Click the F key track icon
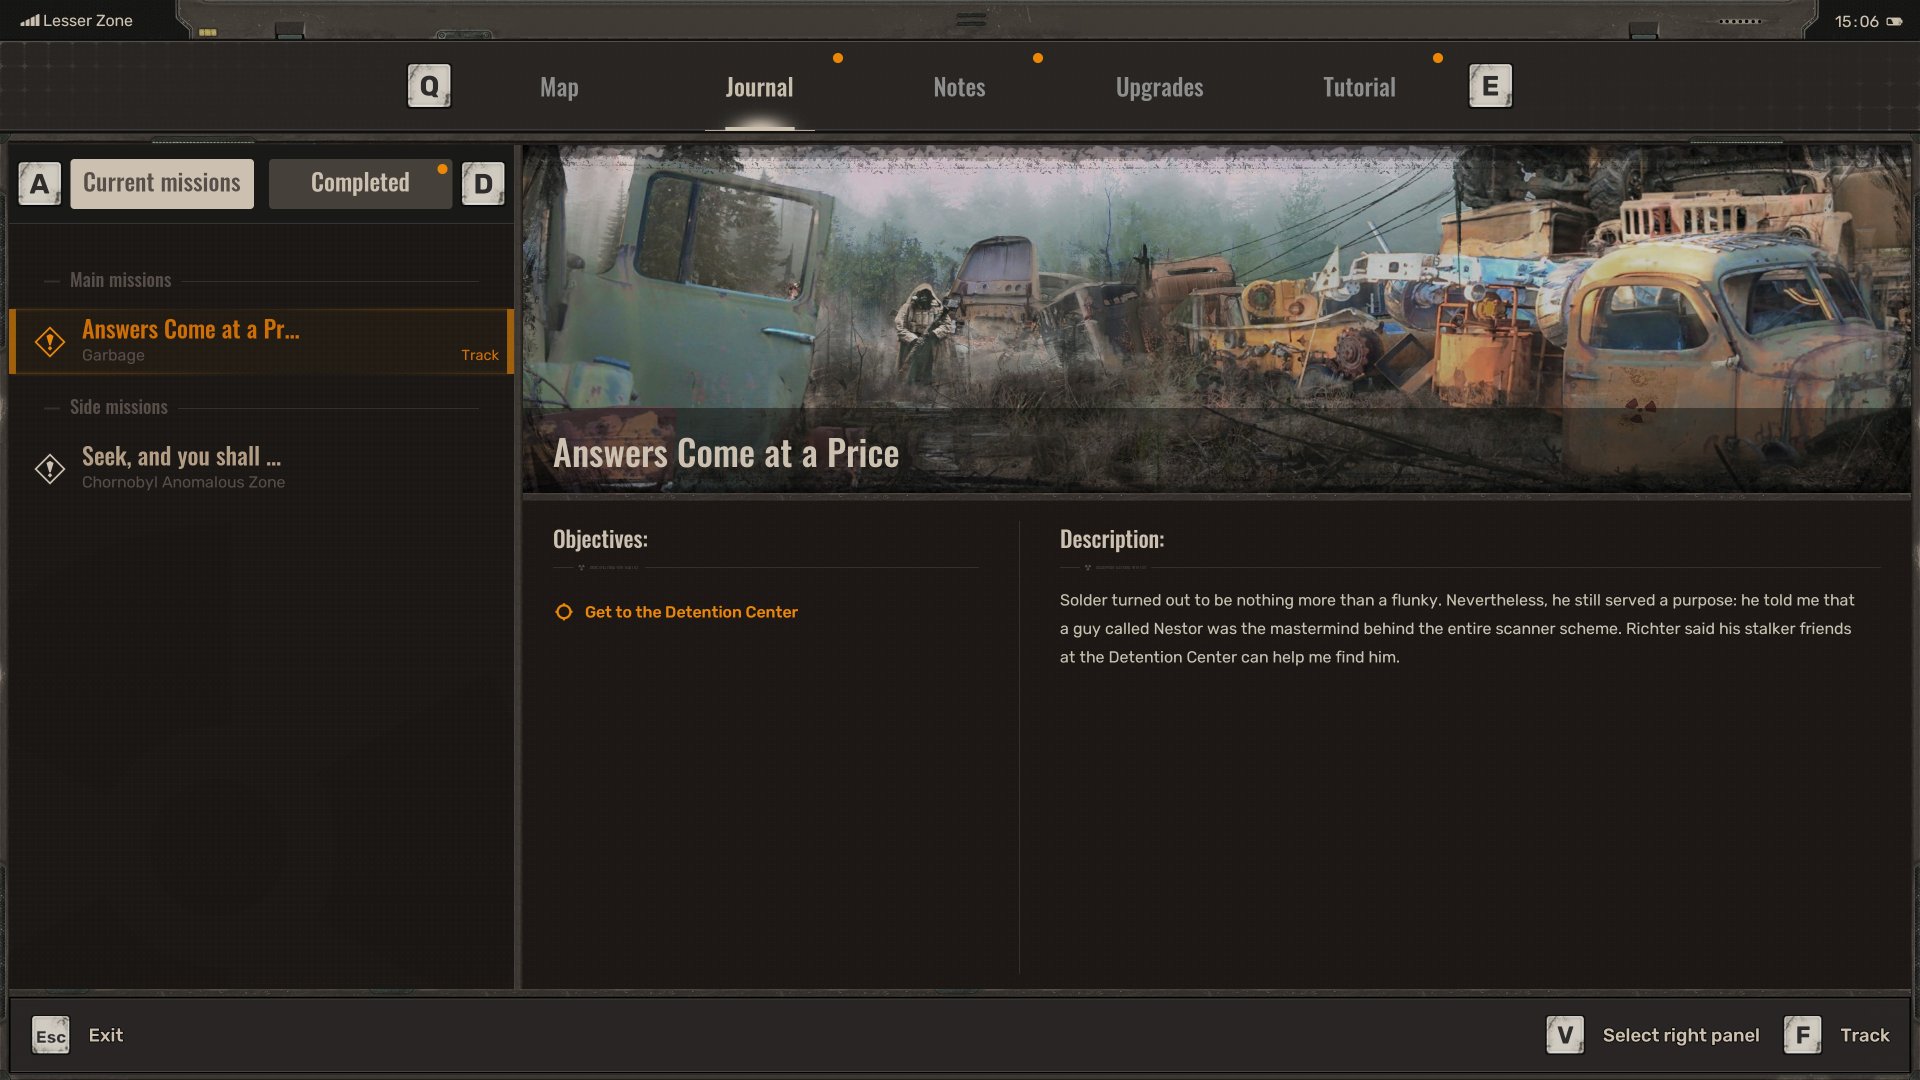Image resolution: width=1920 pixels, height=1080 pixels. (x=1802, y=1035)
